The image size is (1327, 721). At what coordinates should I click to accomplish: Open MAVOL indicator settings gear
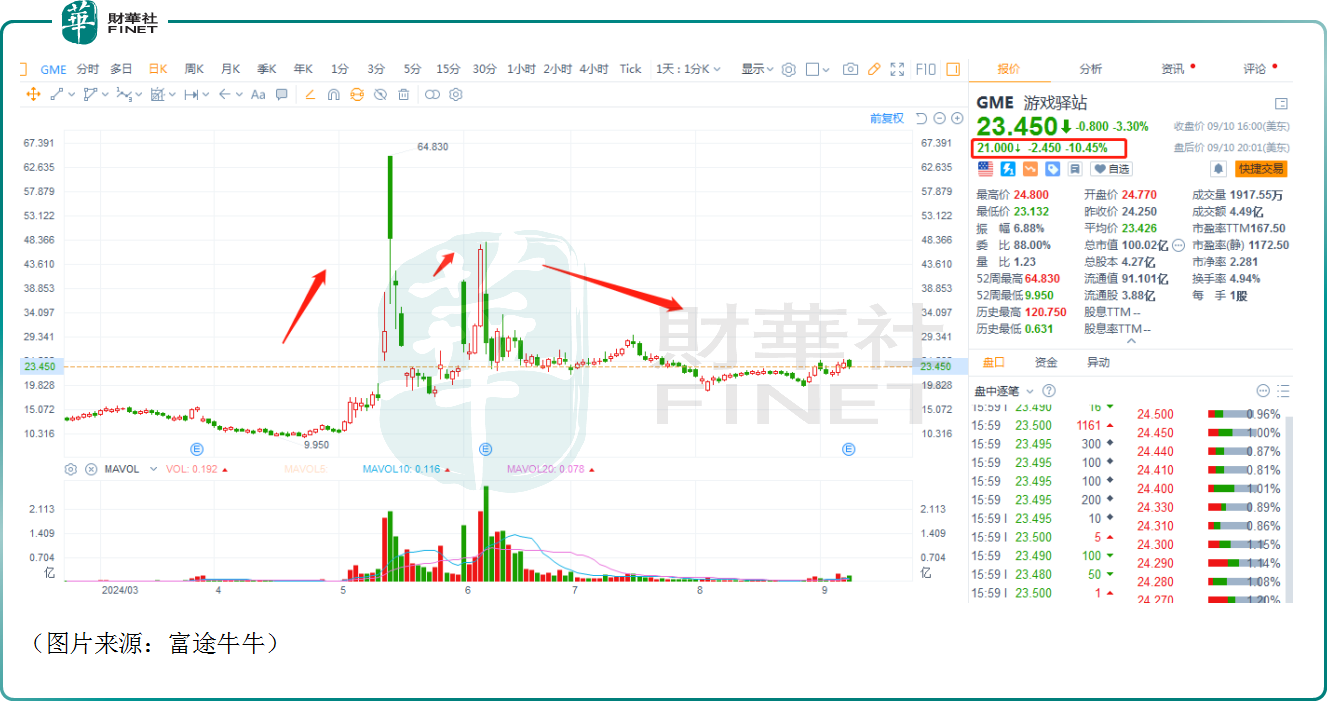[x=71, y=469]
